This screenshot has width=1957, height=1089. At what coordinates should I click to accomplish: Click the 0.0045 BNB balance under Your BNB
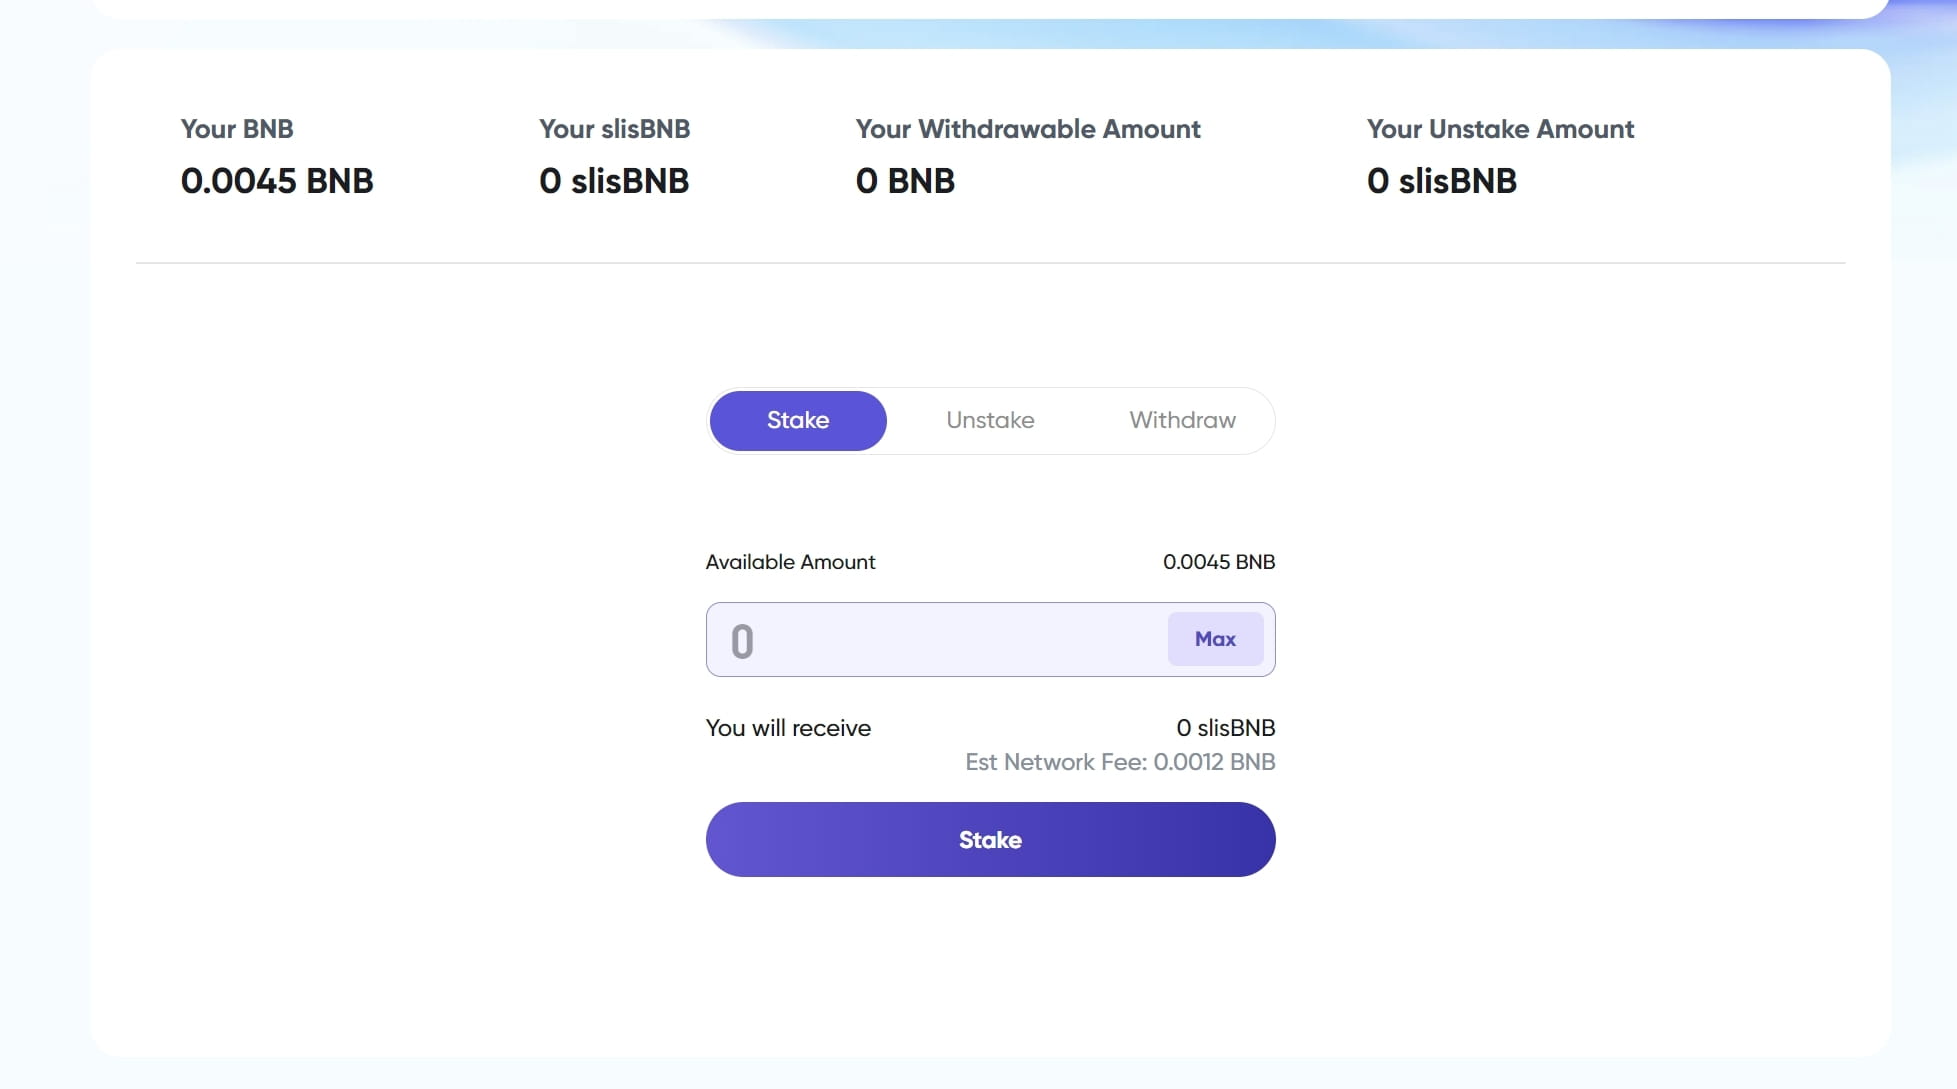[x=277, y=181]
